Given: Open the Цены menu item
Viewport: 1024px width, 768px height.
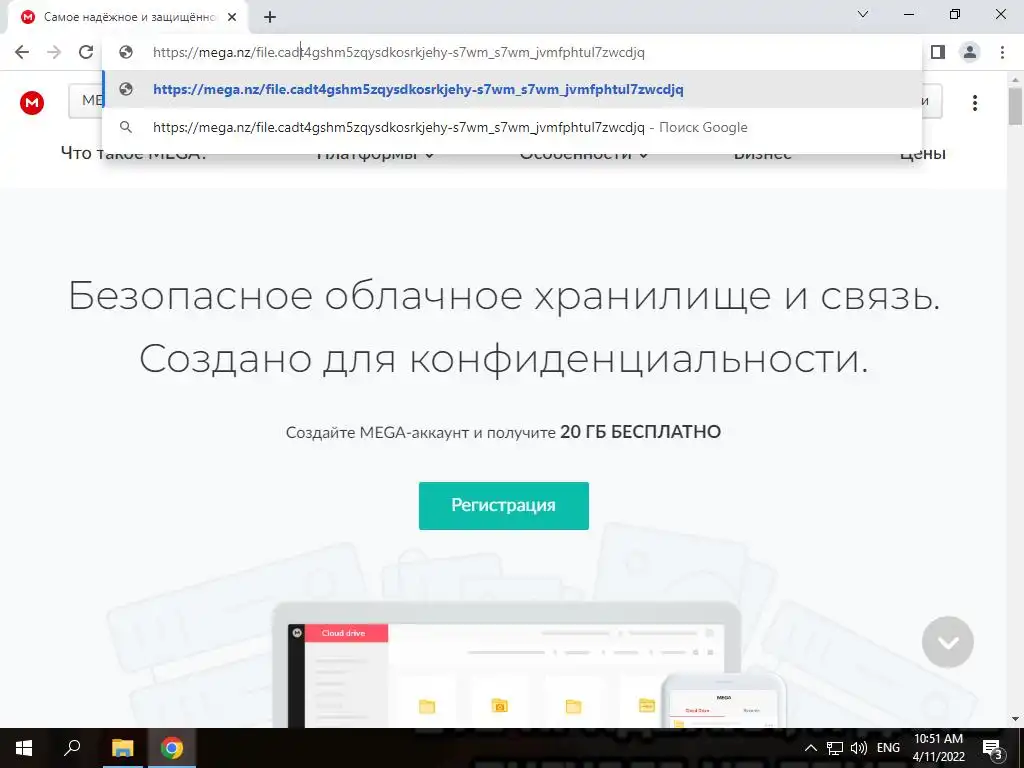Looking at the screenshot, I should point(923,155).
